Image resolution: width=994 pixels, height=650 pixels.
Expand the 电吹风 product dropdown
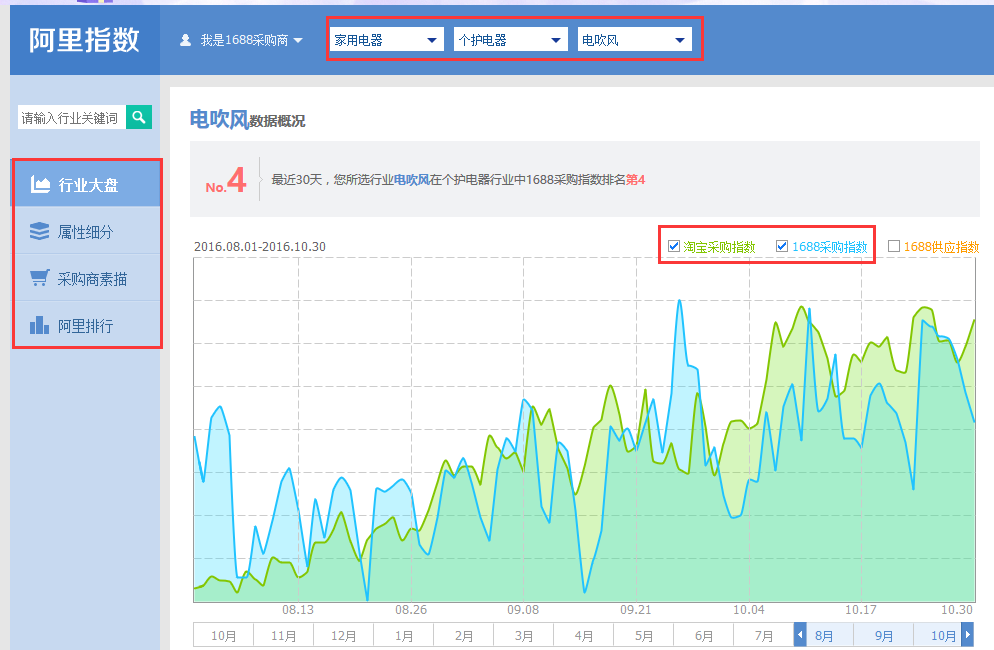coord(634,40)
